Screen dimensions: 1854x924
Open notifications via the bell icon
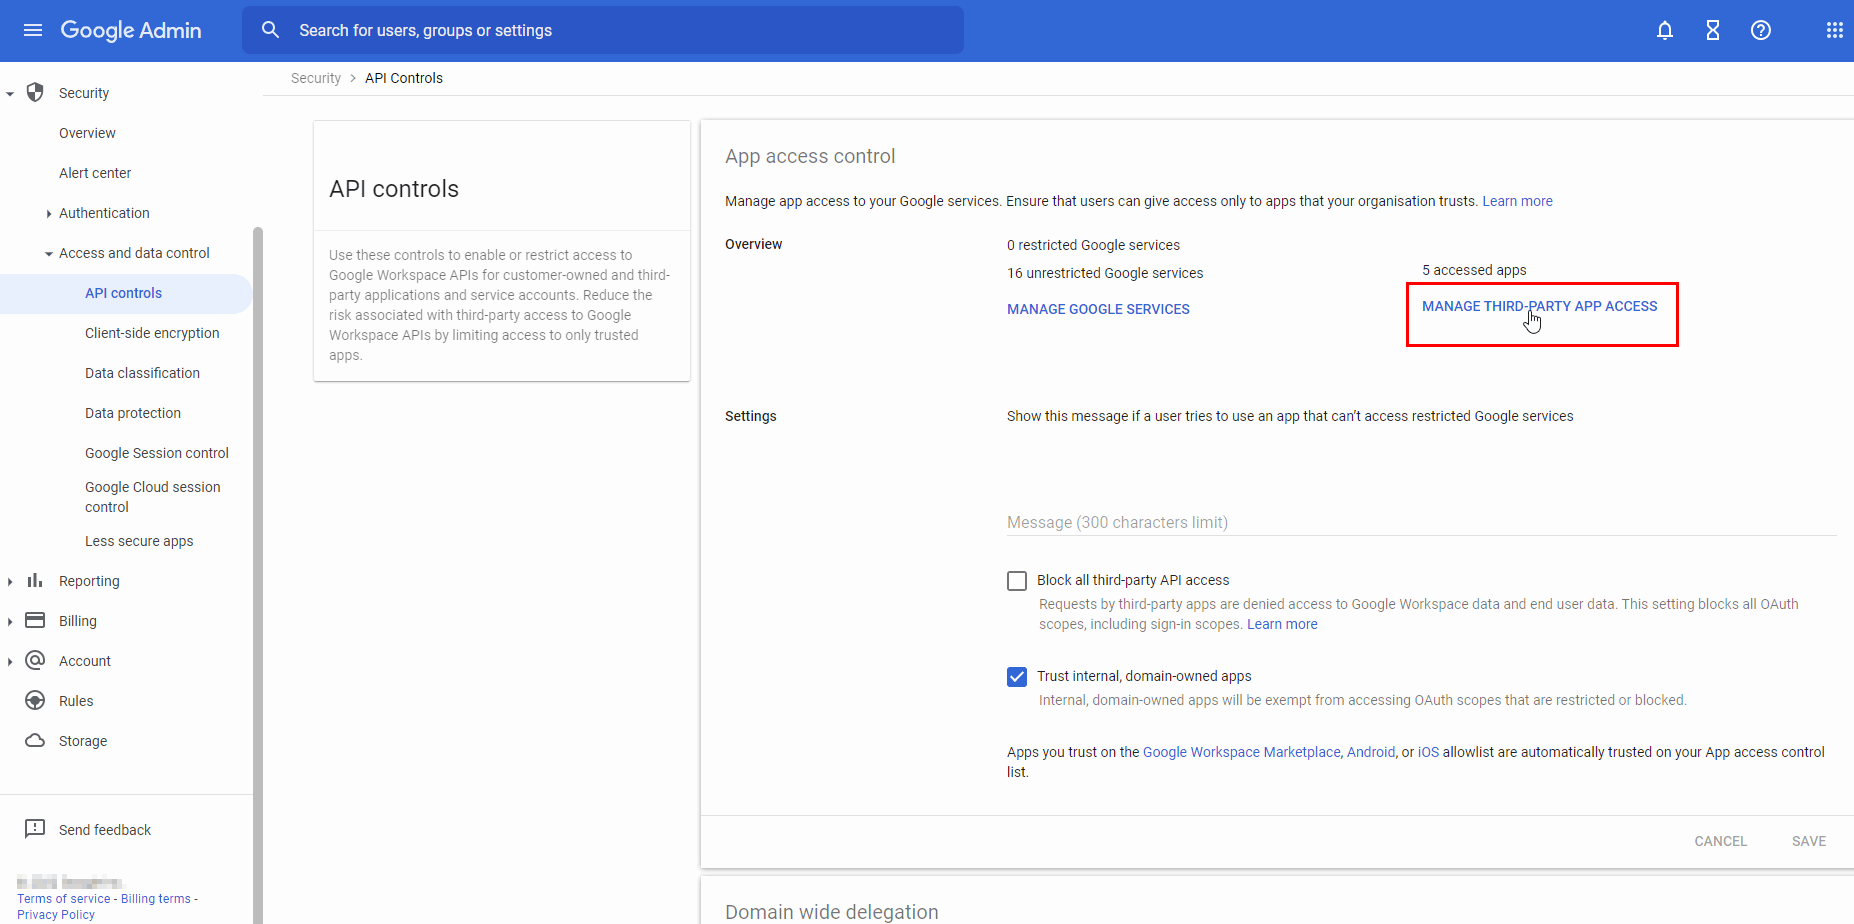pyautogui.click(x=1664, y=30)
